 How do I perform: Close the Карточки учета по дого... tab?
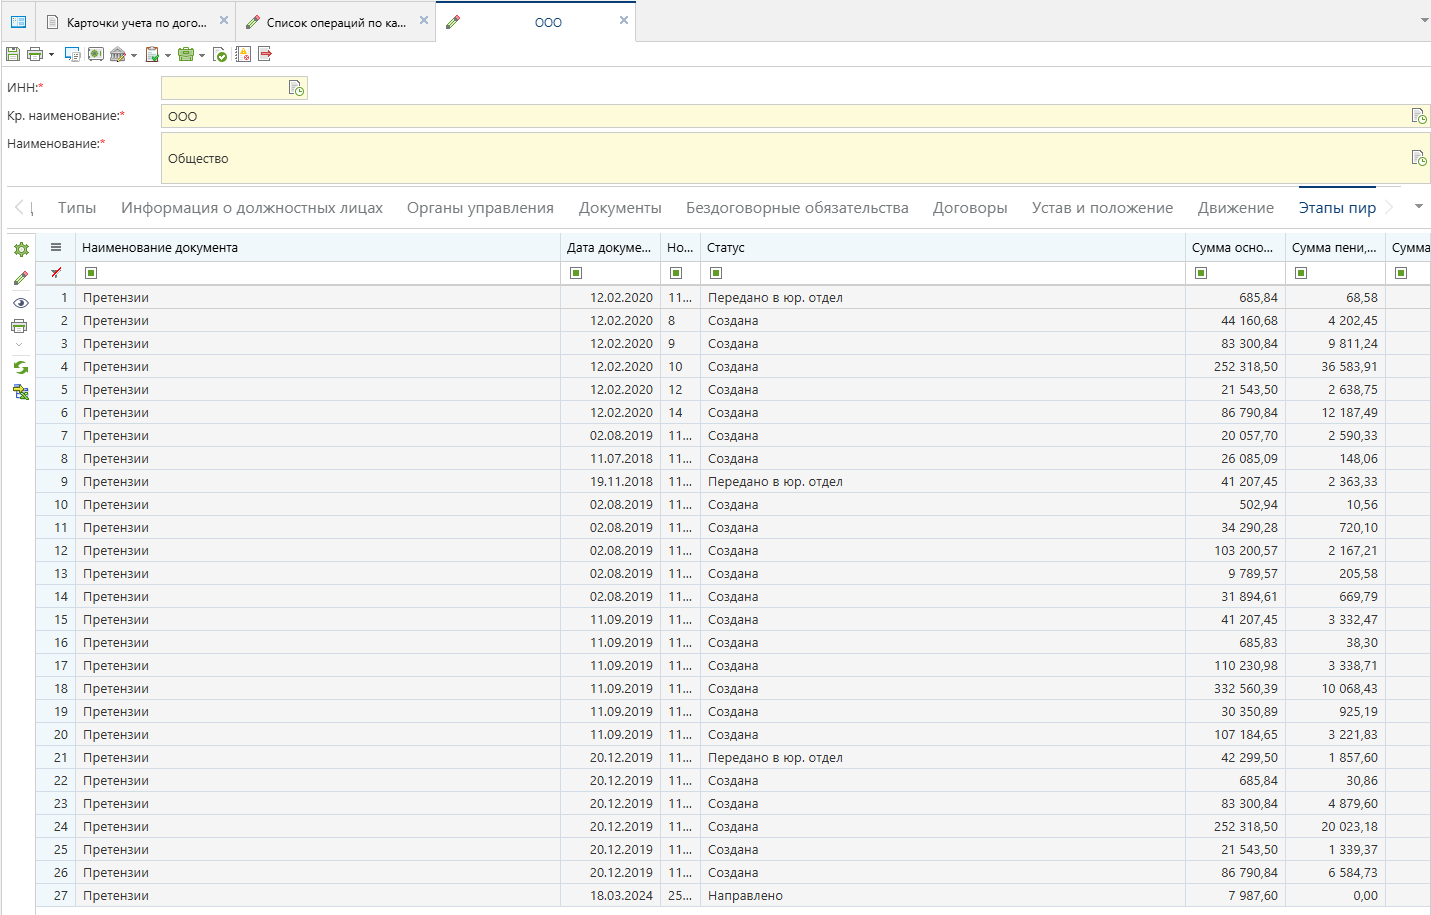click(x=224, y=20)
